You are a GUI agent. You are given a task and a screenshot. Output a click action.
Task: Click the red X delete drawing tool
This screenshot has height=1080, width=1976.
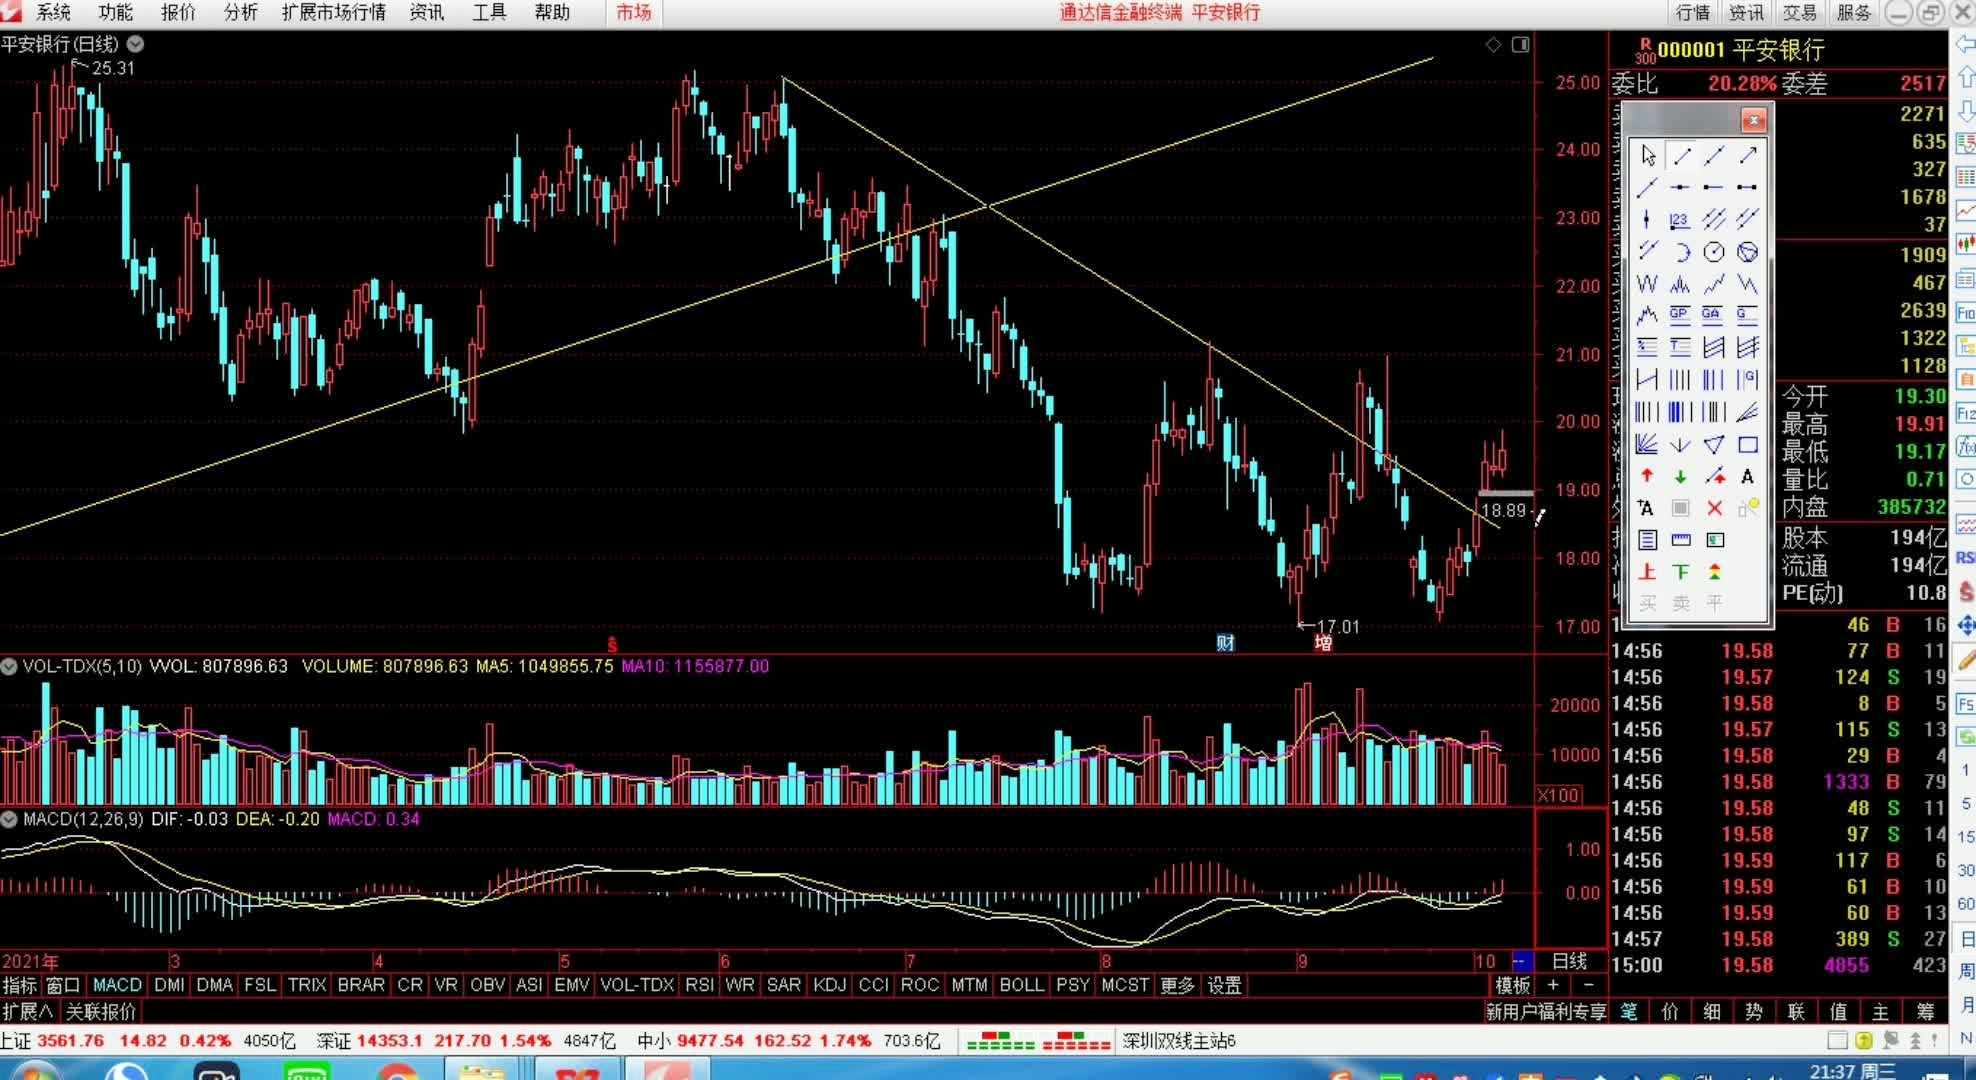(1714, 508)
